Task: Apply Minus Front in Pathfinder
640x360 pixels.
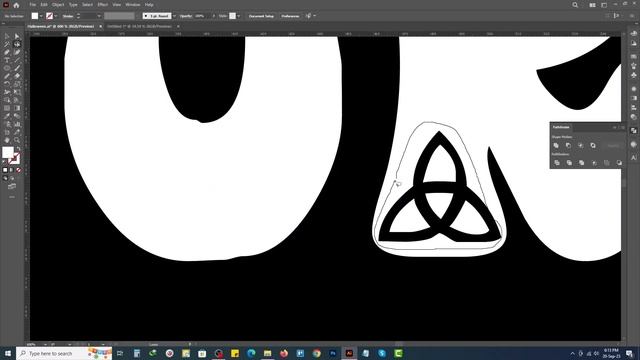Action: [568, 145]
